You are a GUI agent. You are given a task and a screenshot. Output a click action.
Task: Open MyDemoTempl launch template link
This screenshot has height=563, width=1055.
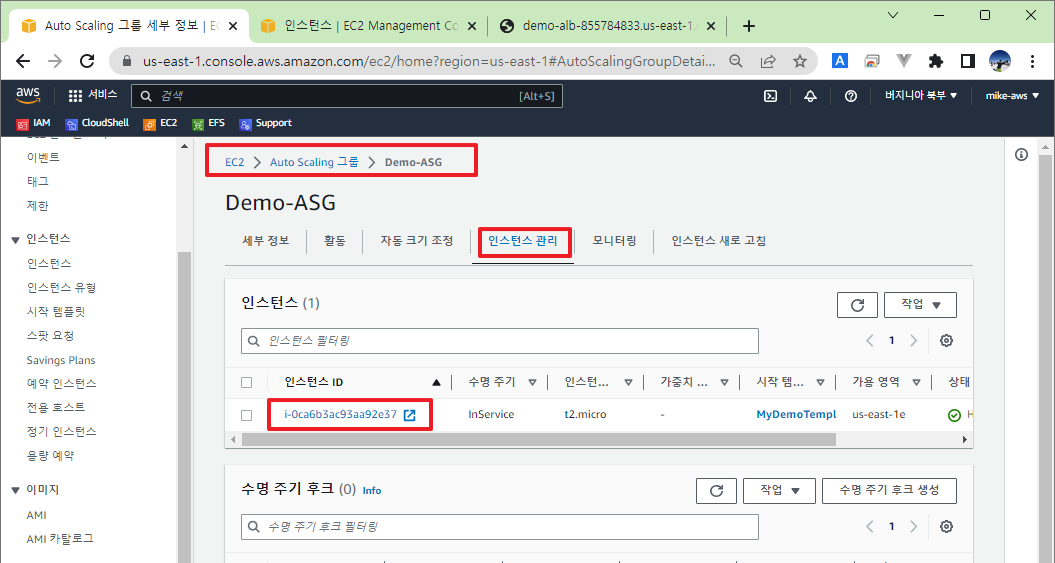click(796, 415)
